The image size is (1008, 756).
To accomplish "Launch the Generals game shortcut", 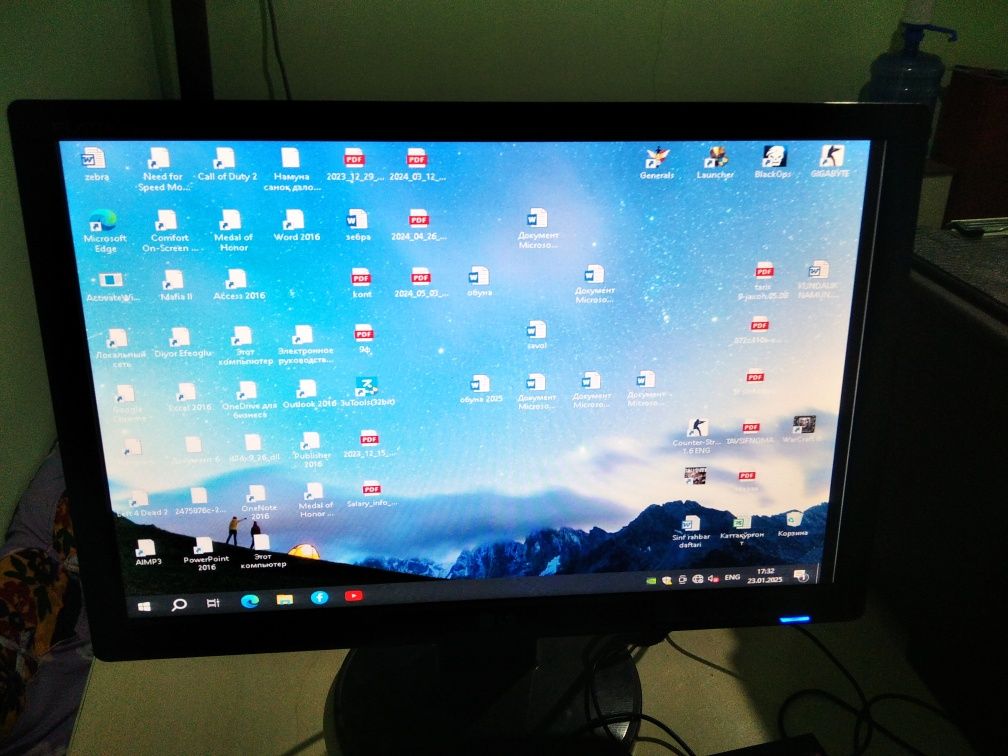I will pyautogui.click(x=657, y=163).
